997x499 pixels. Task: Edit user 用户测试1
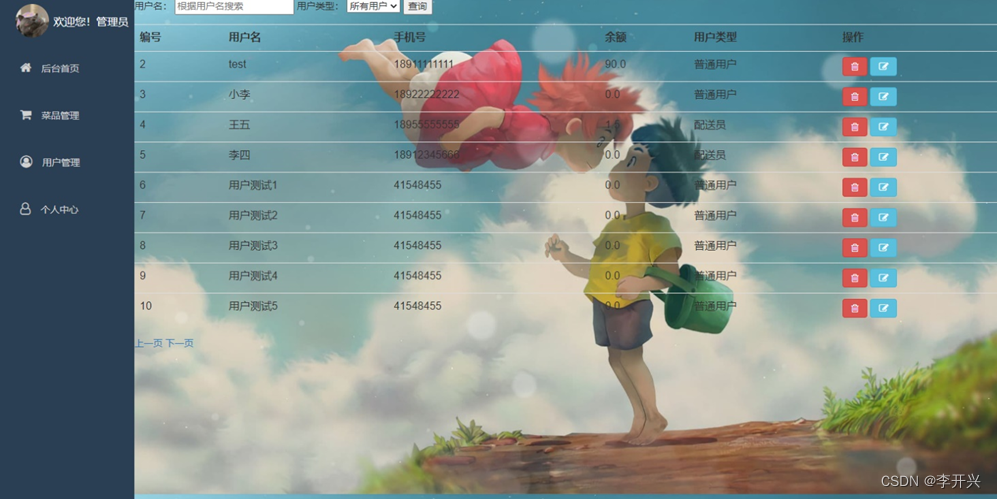pos(883,188)
